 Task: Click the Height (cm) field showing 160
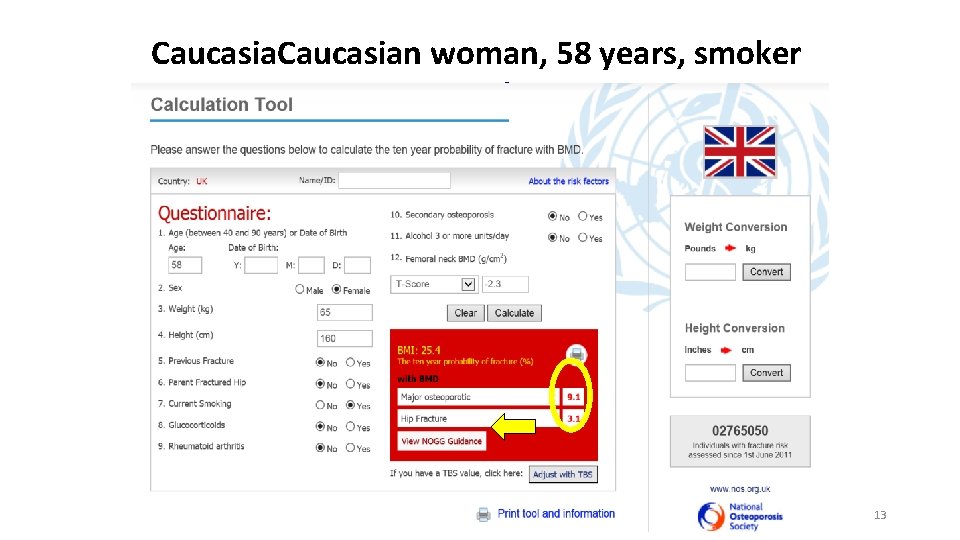click(x=345, y=339)
